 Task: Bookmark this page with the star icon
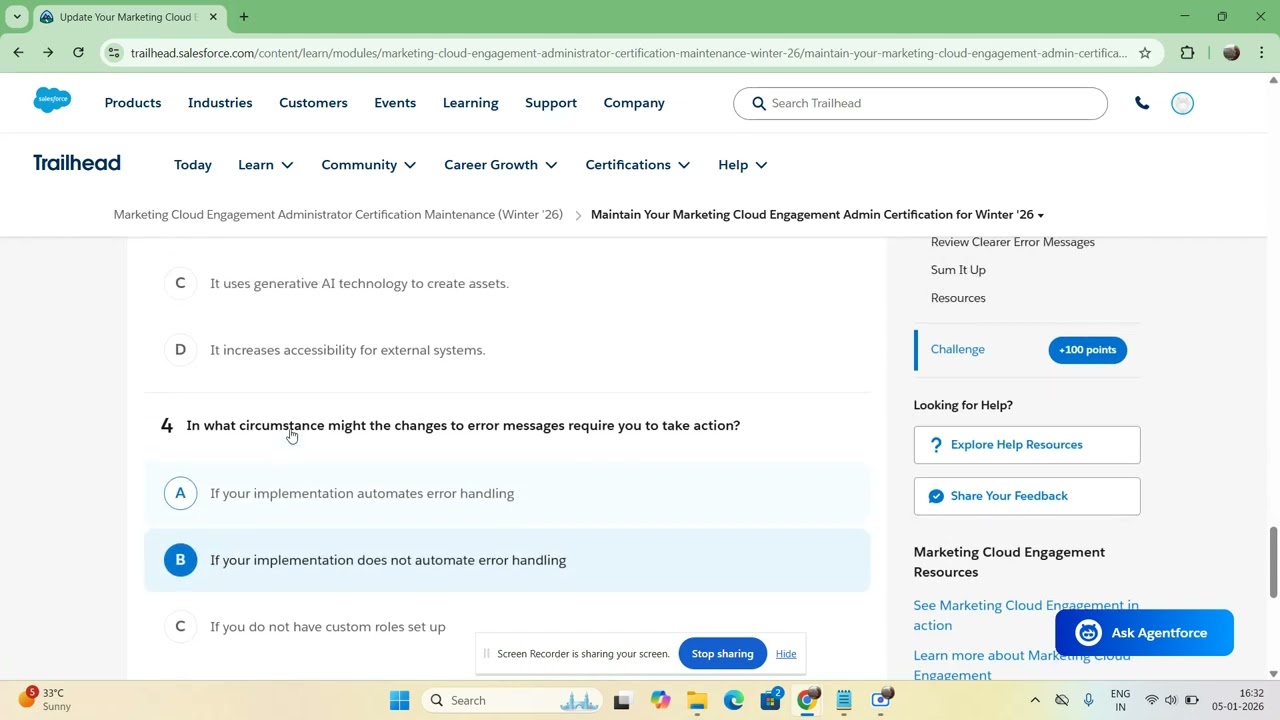[x=1145, y=53]
